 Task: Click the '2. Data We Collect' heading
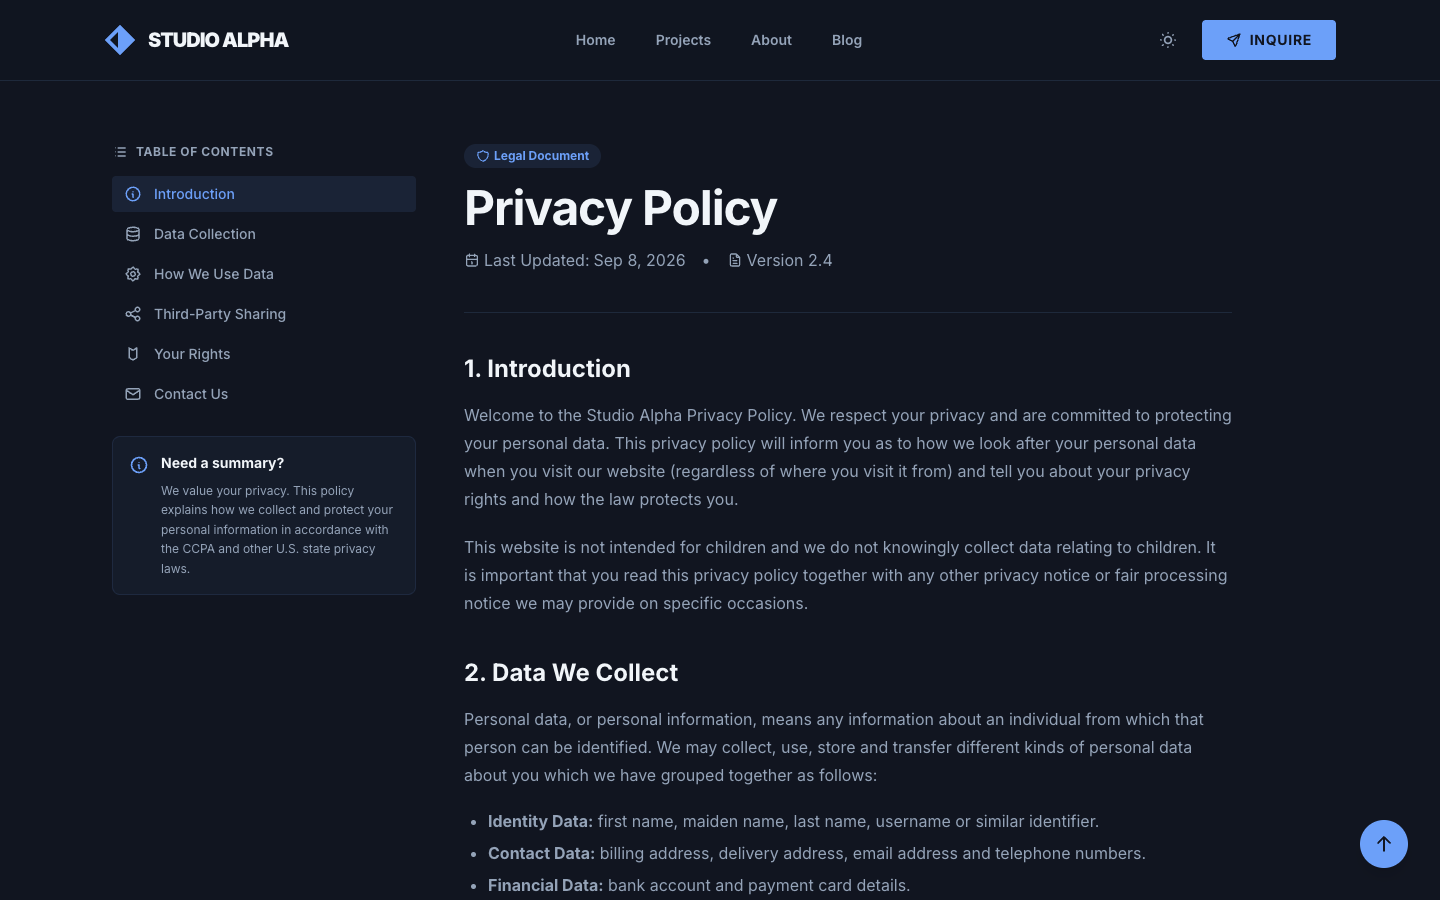coord(571,672)
